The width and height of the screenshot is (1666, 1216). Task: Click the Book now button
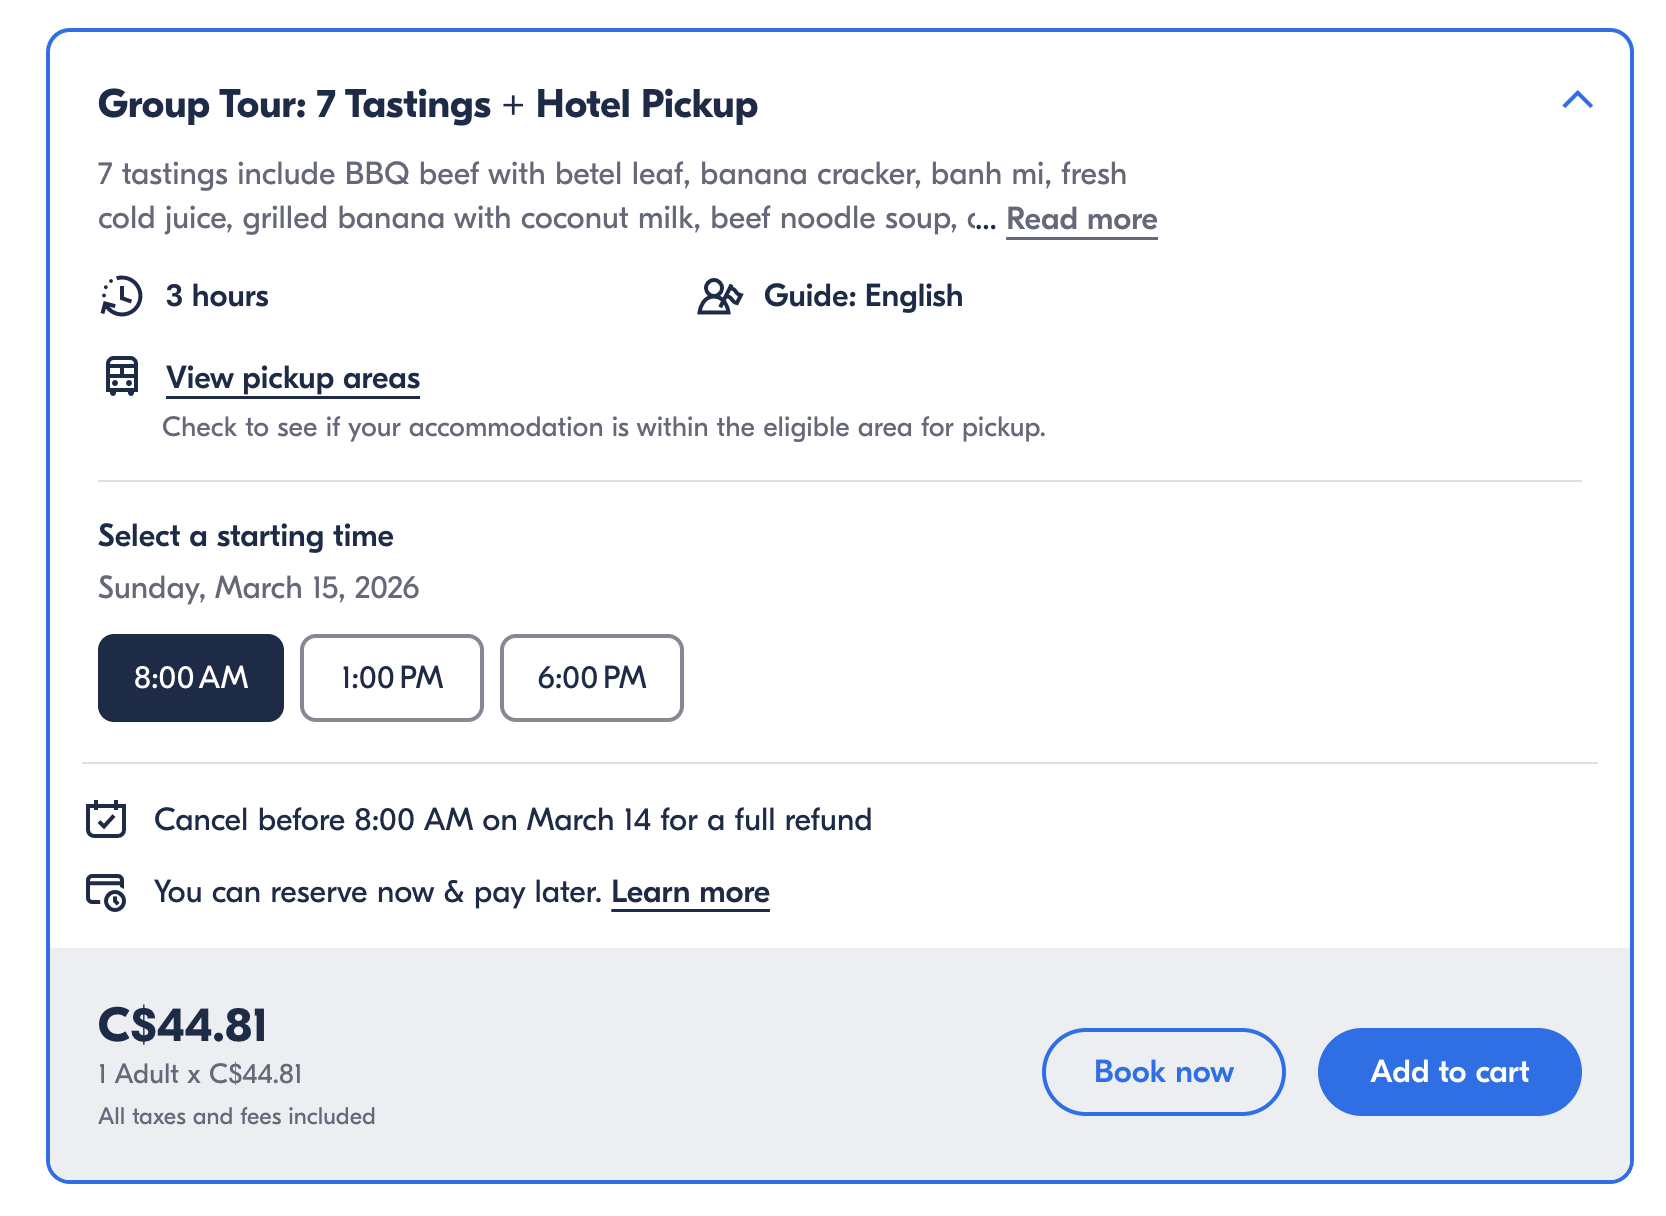click(1163, 1071)
